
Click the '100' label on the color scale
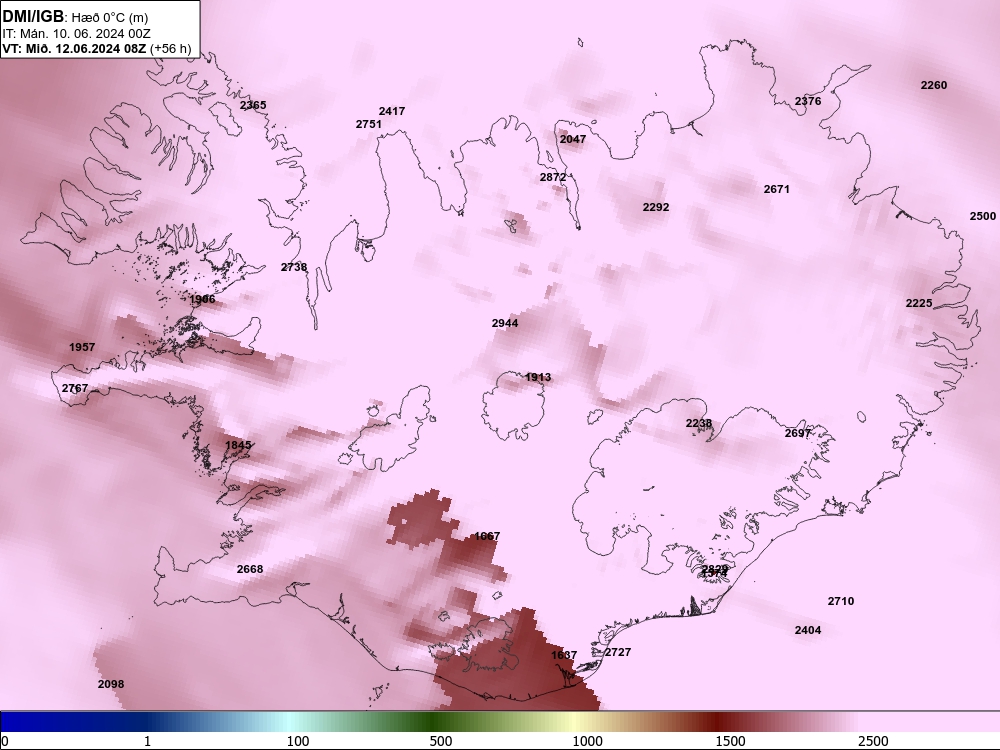tap(298, 741)
